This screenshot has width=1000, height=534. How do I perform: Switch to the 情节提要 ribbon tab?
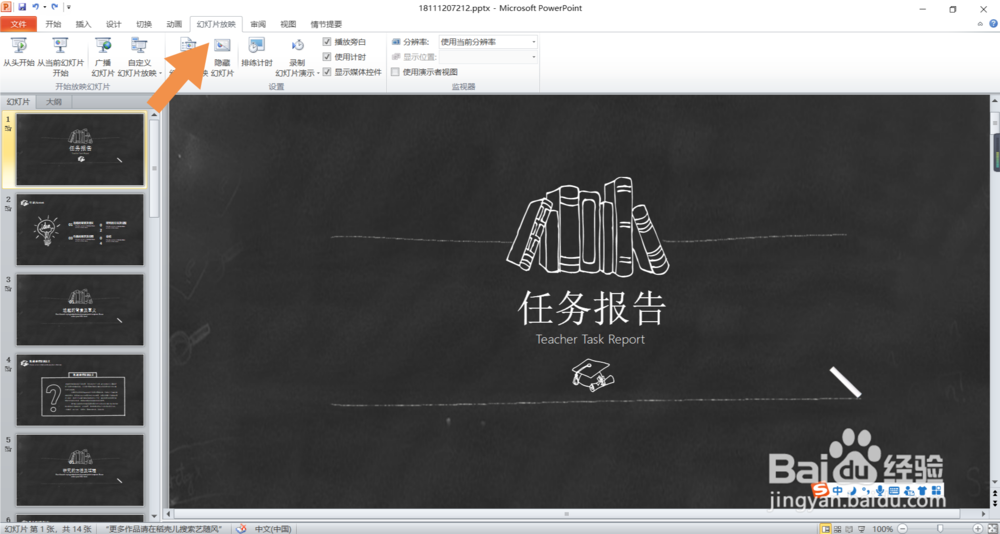click(x=326, y=24)
